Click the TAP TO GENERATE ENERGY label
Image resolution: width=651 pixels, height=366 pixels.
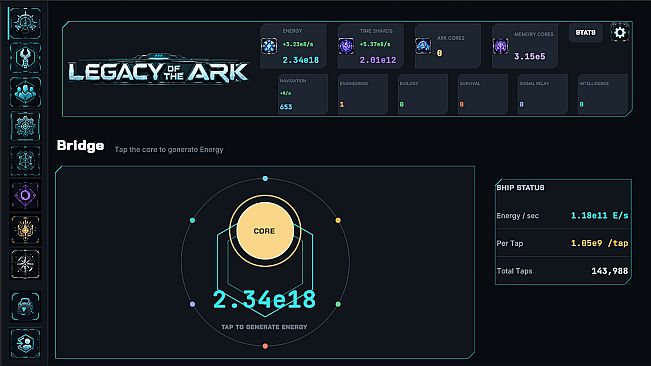tap(264, 327)
